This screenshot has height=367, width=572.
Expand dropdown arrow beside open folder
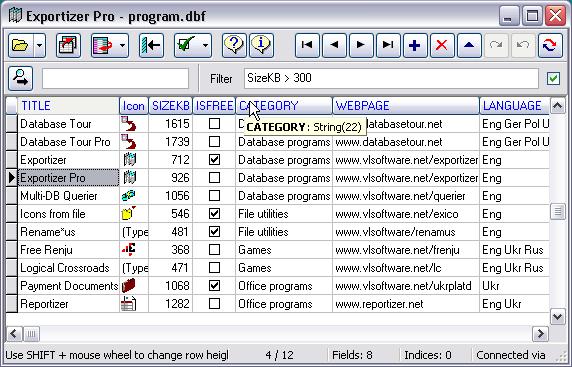tap(40, 45)
